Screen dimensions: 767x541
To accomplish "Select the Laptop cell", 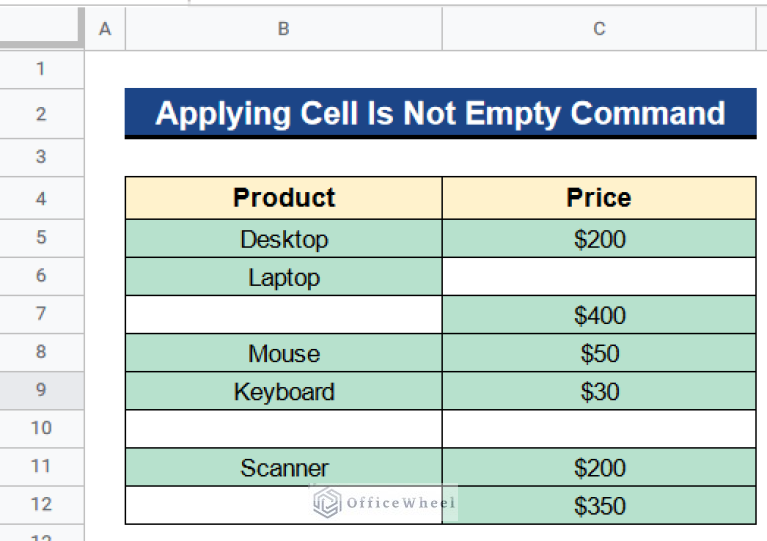I will (283, 277).
